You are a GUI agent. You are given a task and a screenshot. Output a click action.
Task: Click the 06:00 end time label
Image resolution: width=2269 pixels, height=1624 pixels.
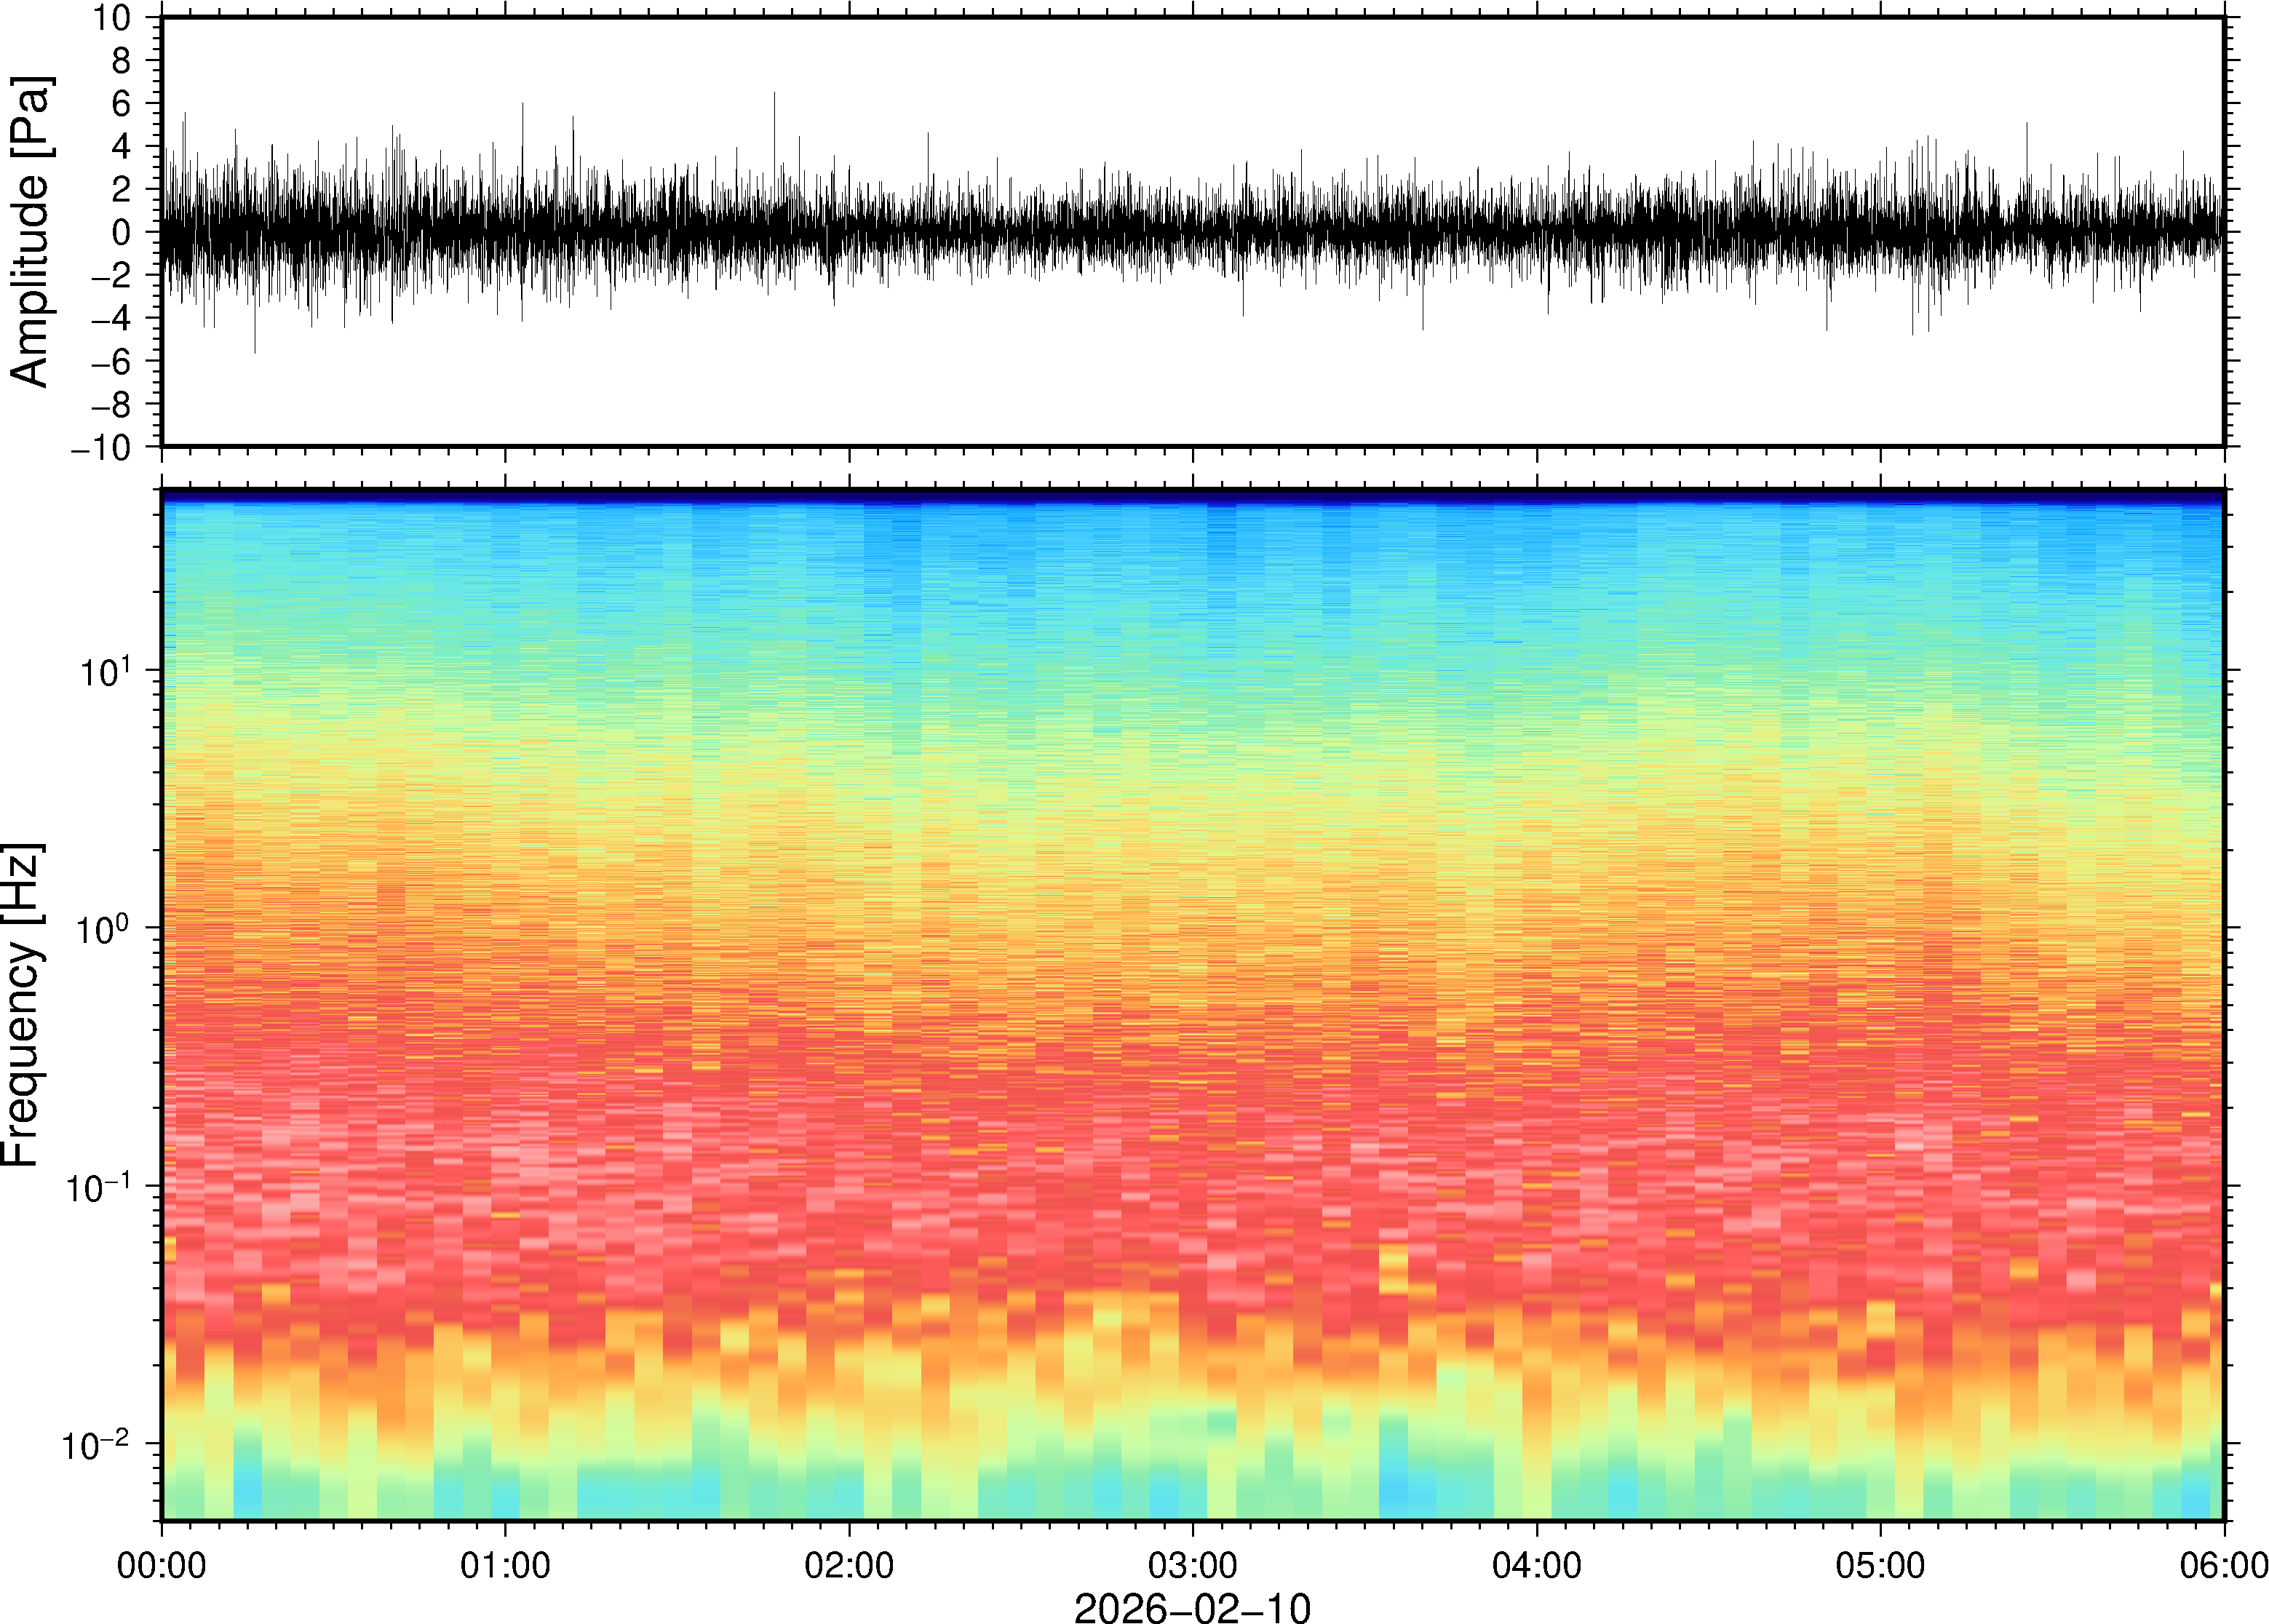pyautogui.click(x=2223, y=1565)
